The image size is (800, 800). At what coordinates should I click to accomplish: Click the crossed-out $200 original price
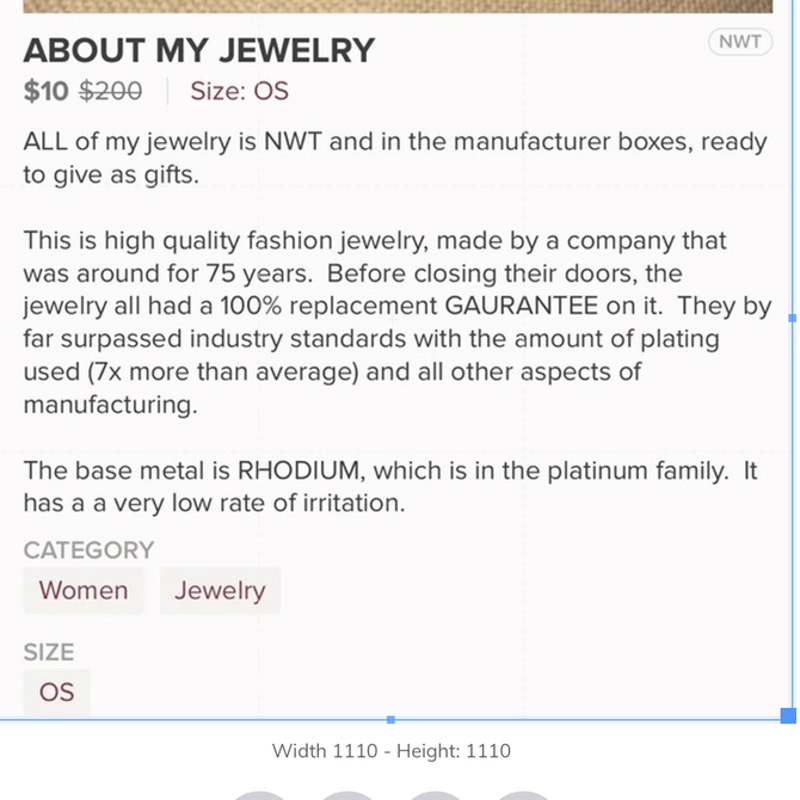[111, 91]
